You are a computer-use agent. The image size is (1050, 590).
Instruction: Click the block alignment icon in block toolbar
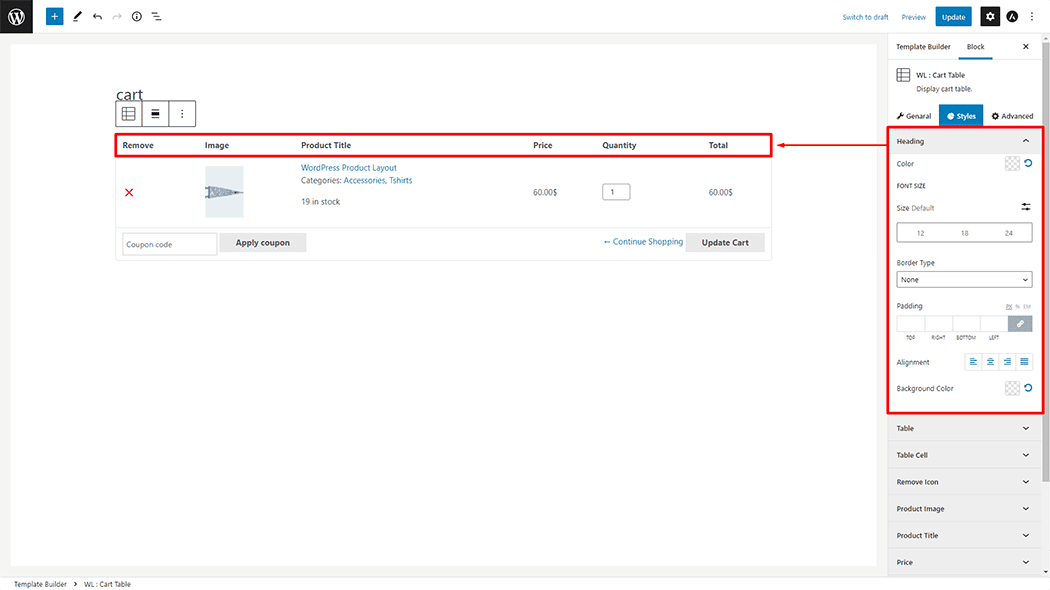(x=155, y=114)
